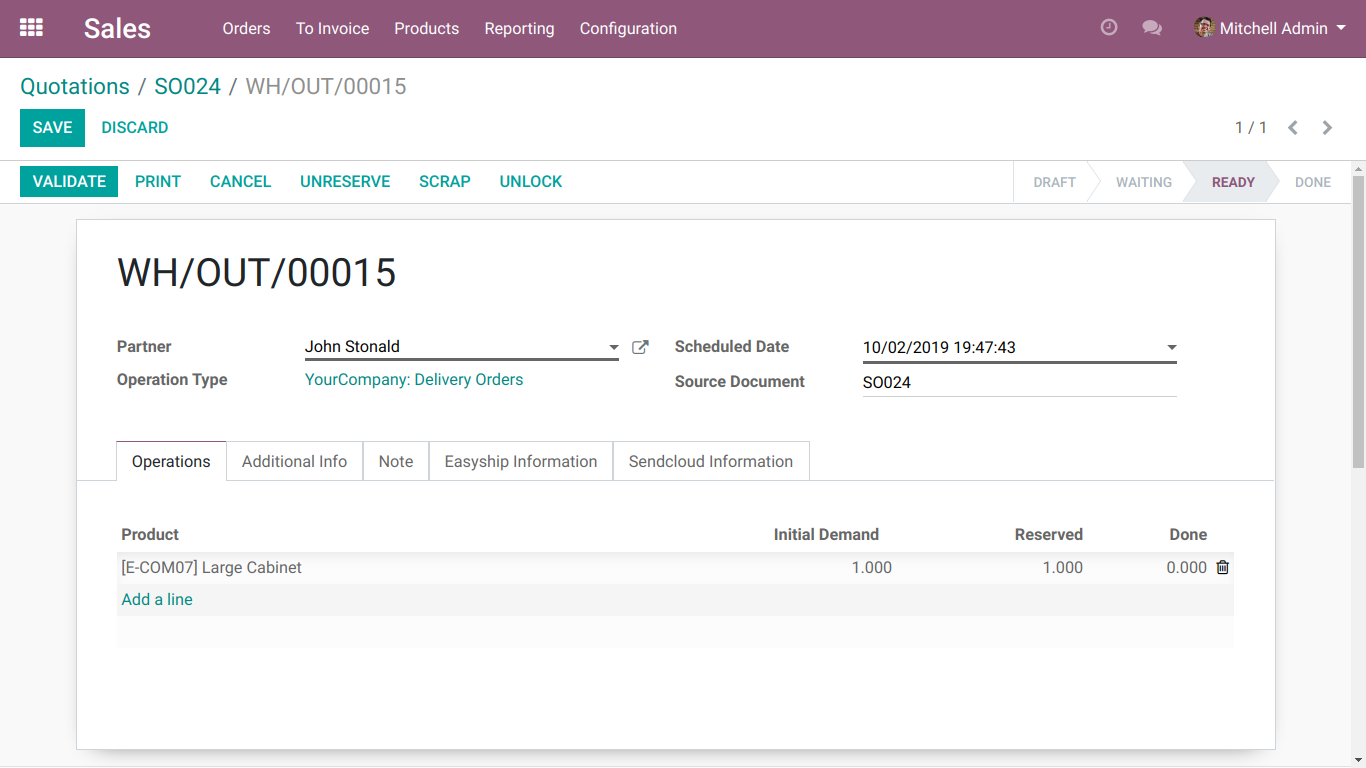Viewport: 1366px width, 768px height.
Task: Click the vertical page scrollbar
Action: (x=1358, y=320)
